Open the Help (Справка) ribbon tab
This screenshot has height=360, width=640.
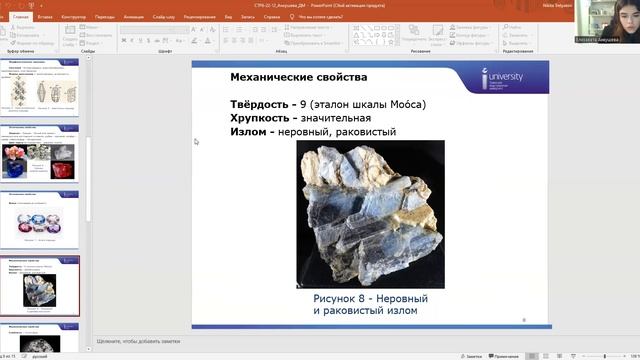272,17
